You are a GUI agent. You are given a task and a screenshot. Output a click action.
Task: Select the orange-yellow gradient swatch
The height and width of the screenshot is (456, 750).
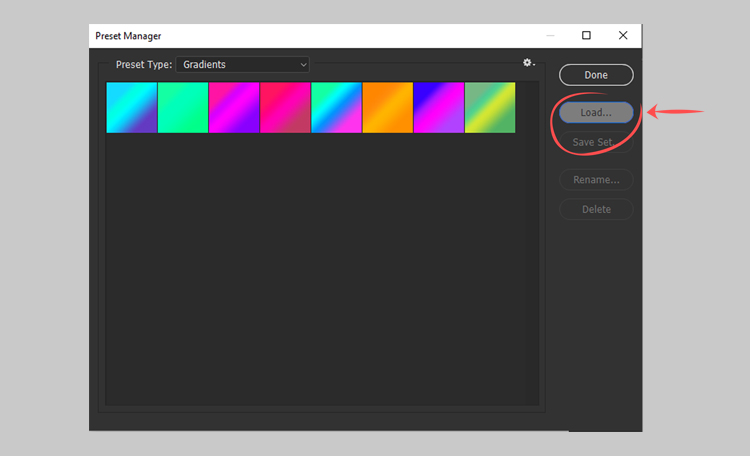point(387,107)
